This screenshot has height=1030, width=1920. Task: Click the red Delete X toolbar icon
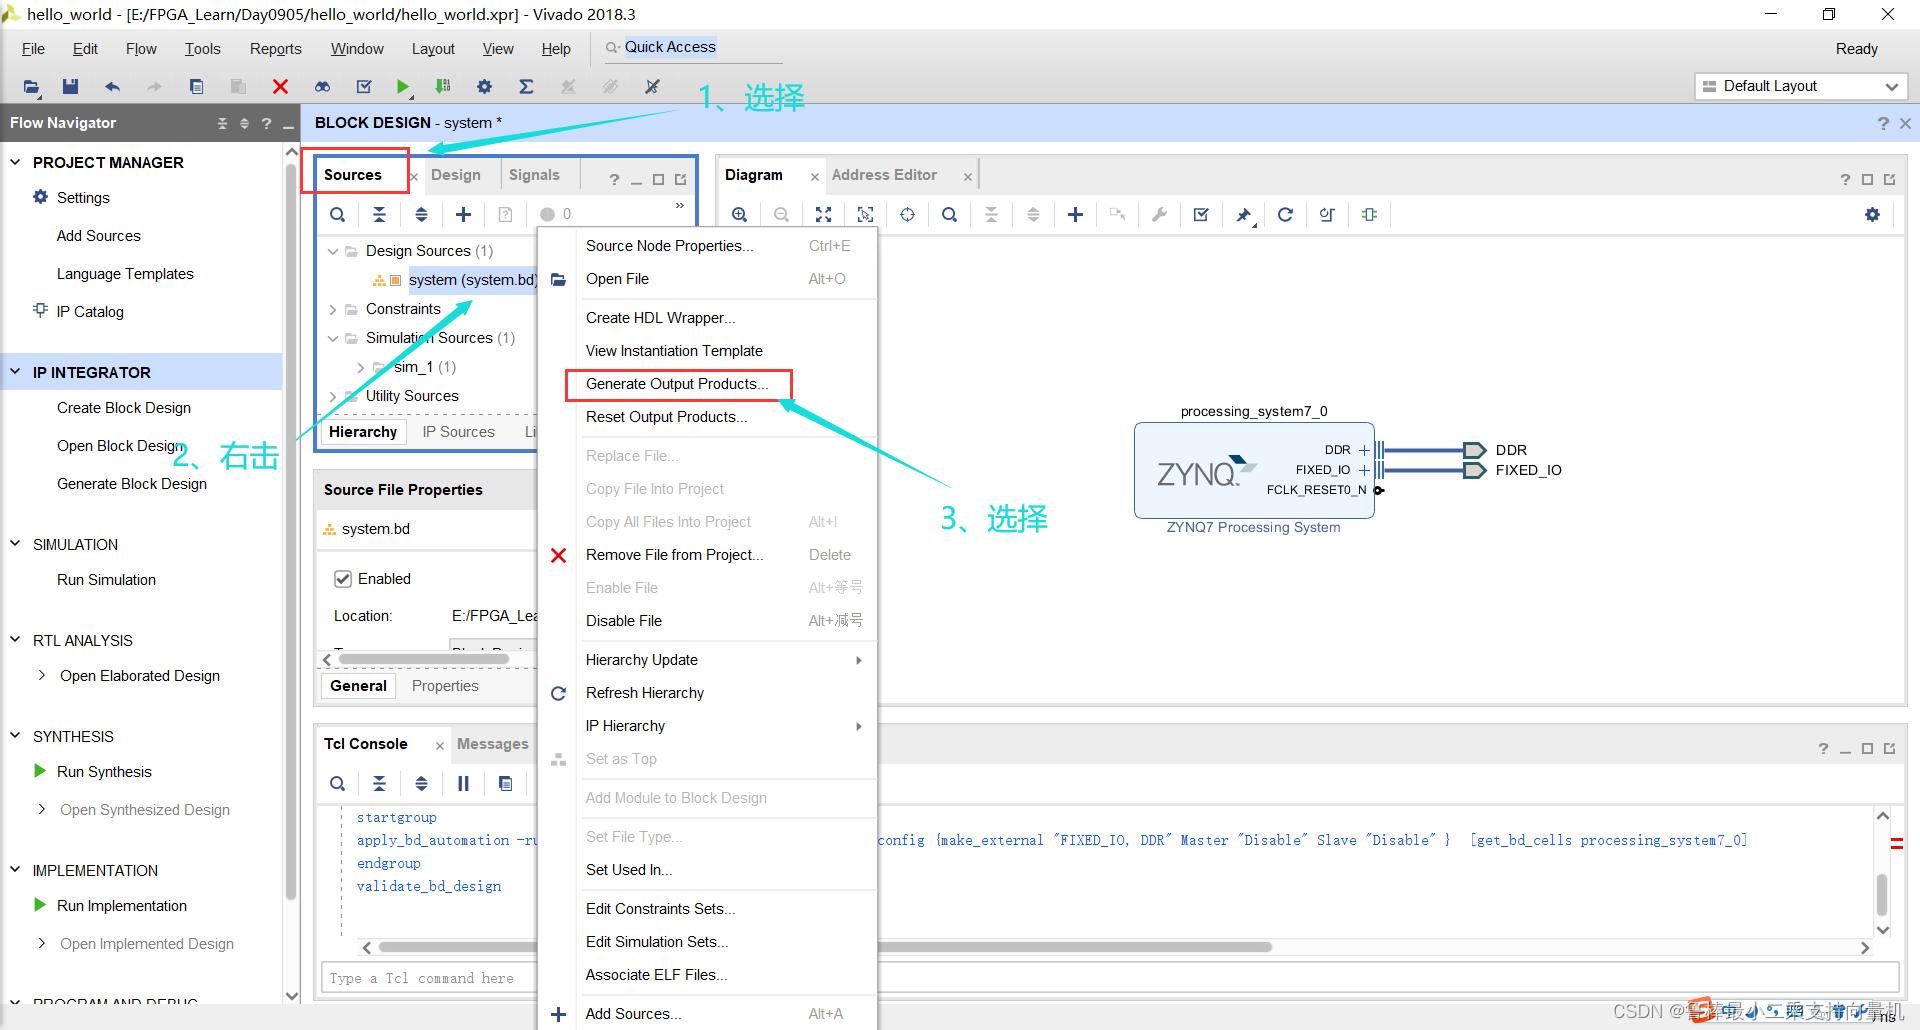point(280,87)
